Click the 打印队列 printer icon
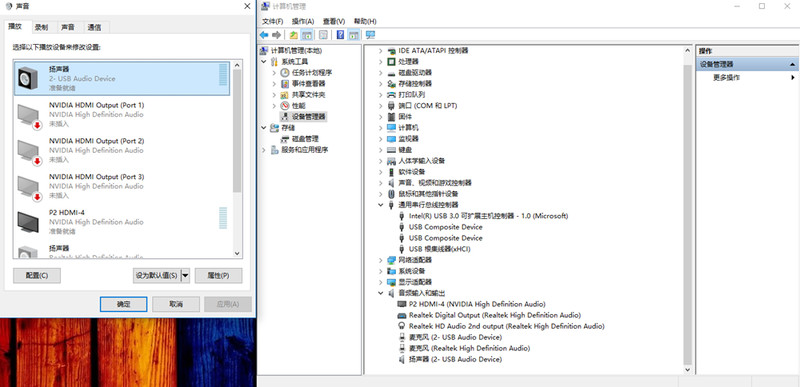Image resolution: width=800 pixels, height=387 pixels. [391, 95]
